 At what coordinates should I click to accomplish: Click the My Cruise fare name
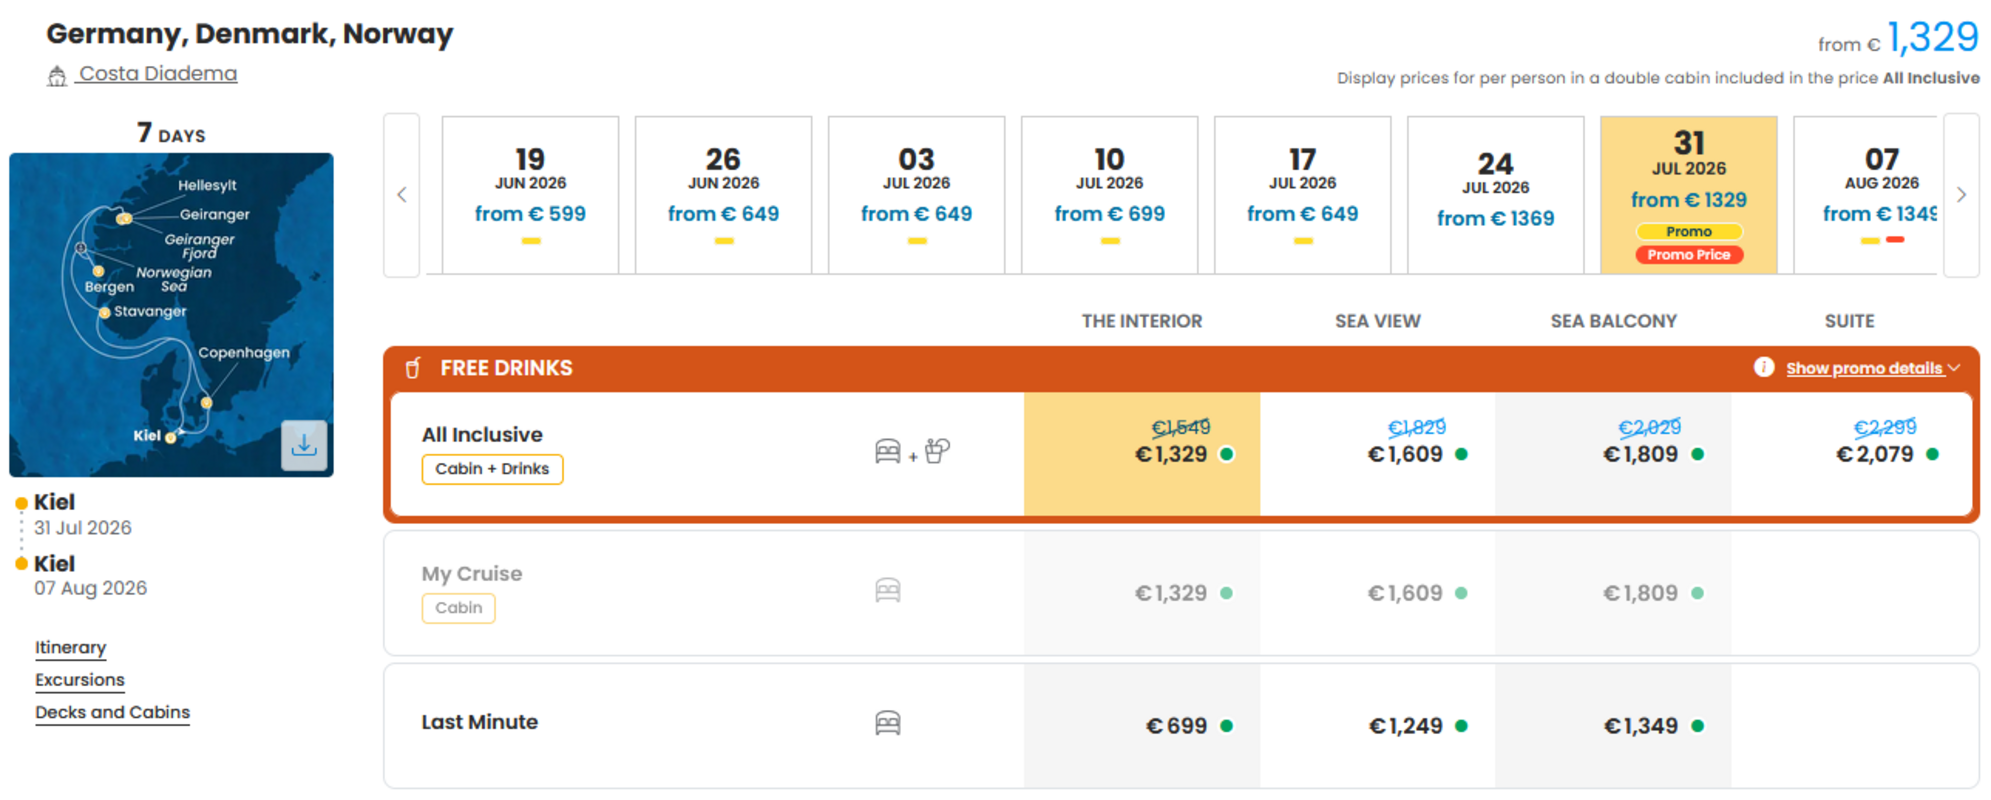(471, 574)
